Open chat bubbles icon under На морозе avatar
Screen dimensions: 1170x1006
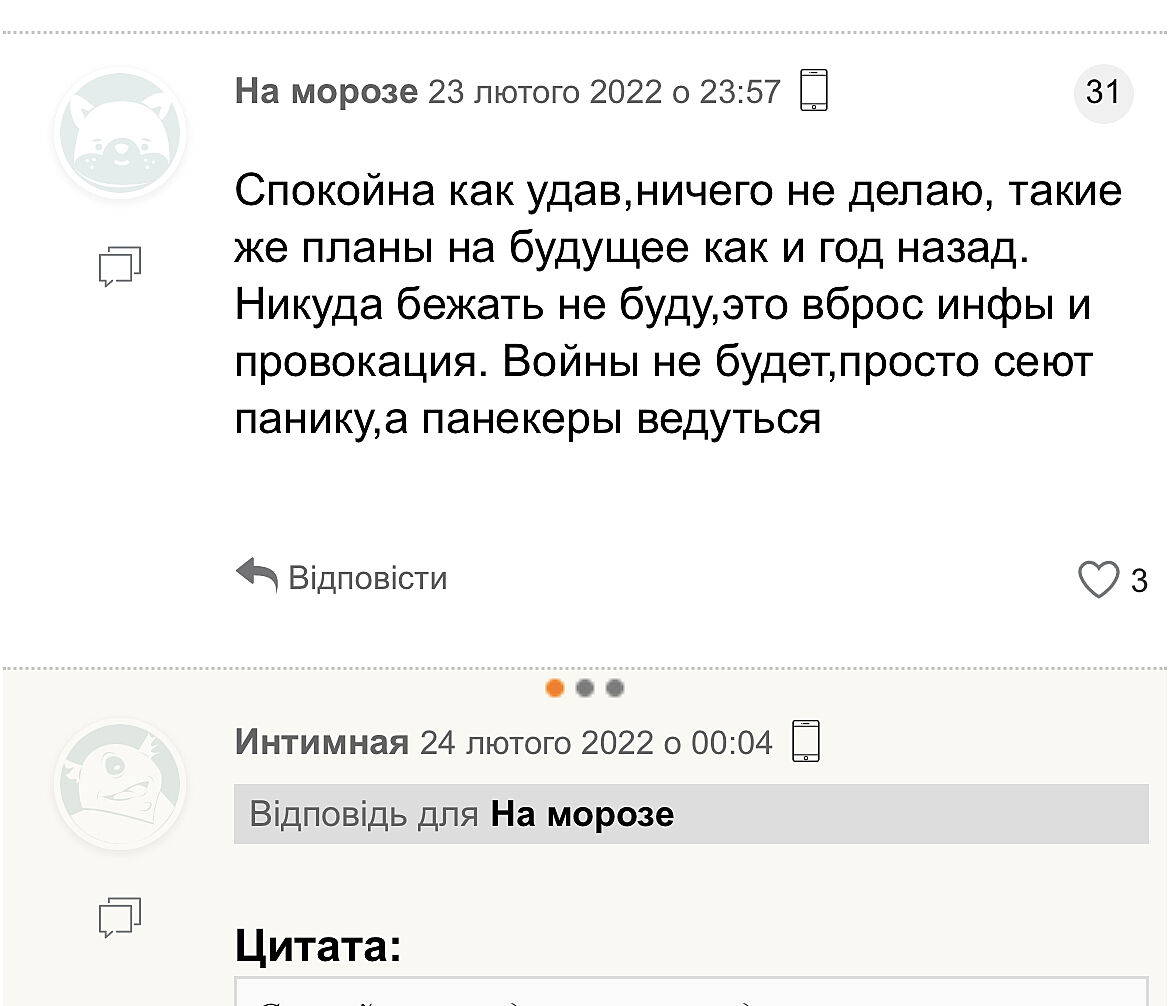(x=120, y=266)
